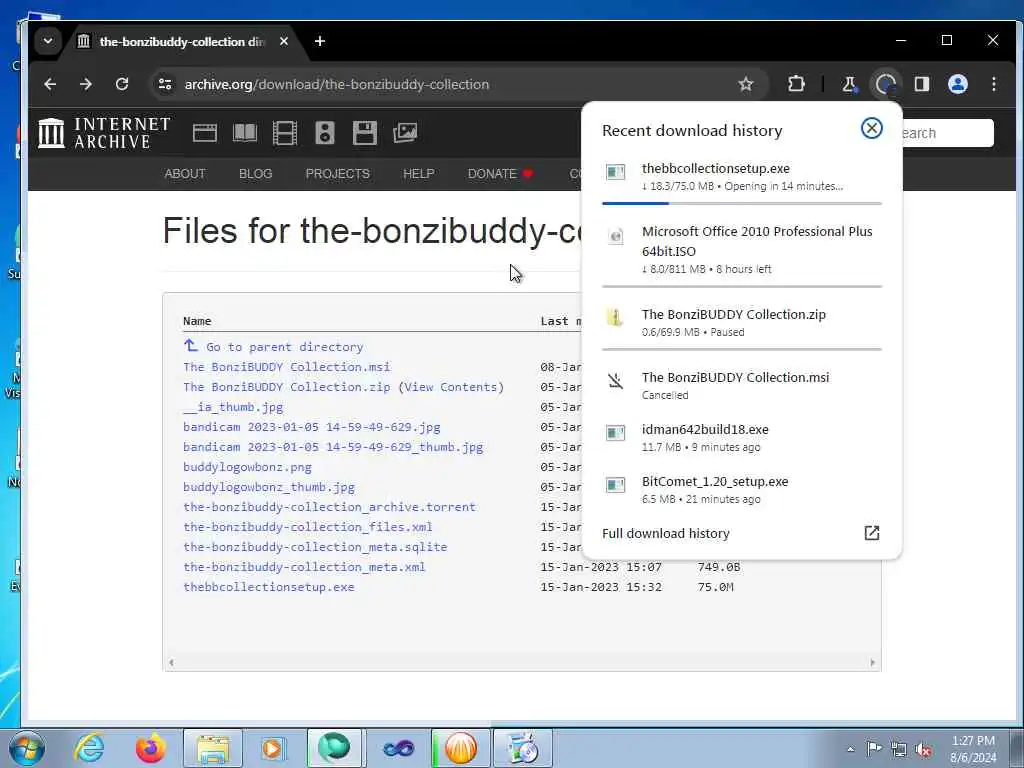Select thebbcollectionsetup.exe download entry

click(x=741, y=176)
